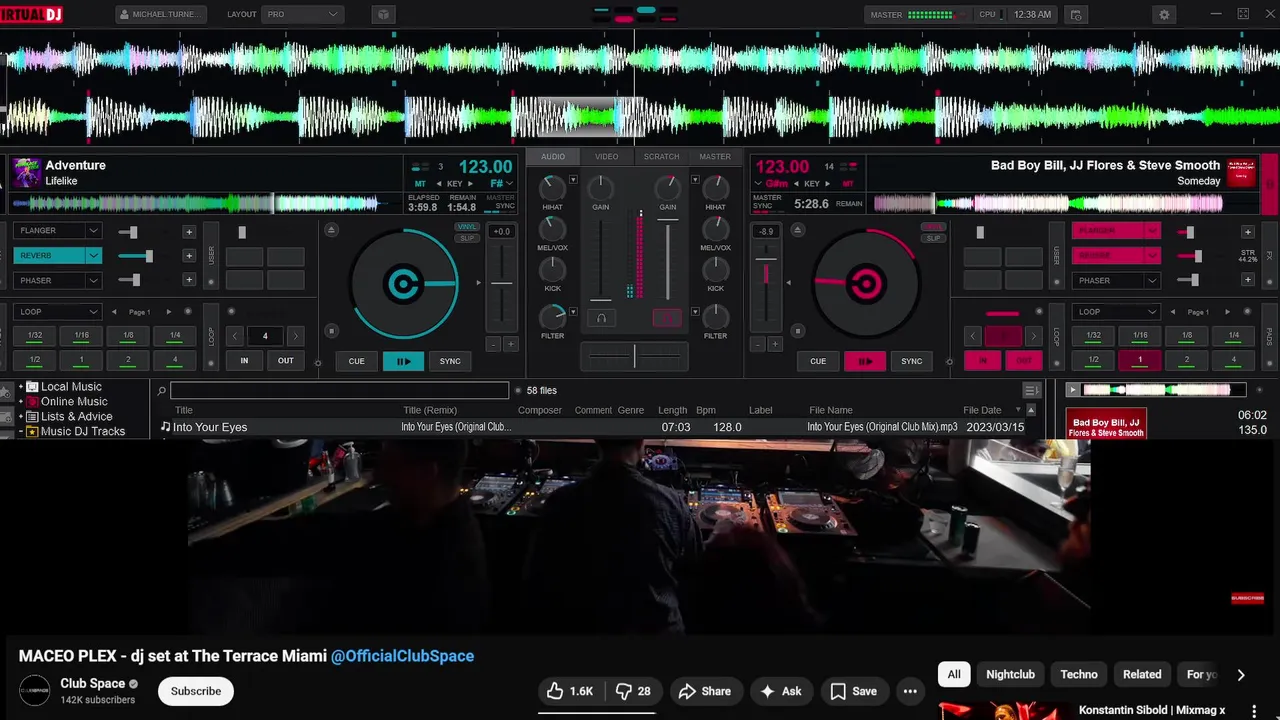Screen dimensions: 1280x720
Task: Add effect slot next to left Flanger
Action: pos(189,231)
